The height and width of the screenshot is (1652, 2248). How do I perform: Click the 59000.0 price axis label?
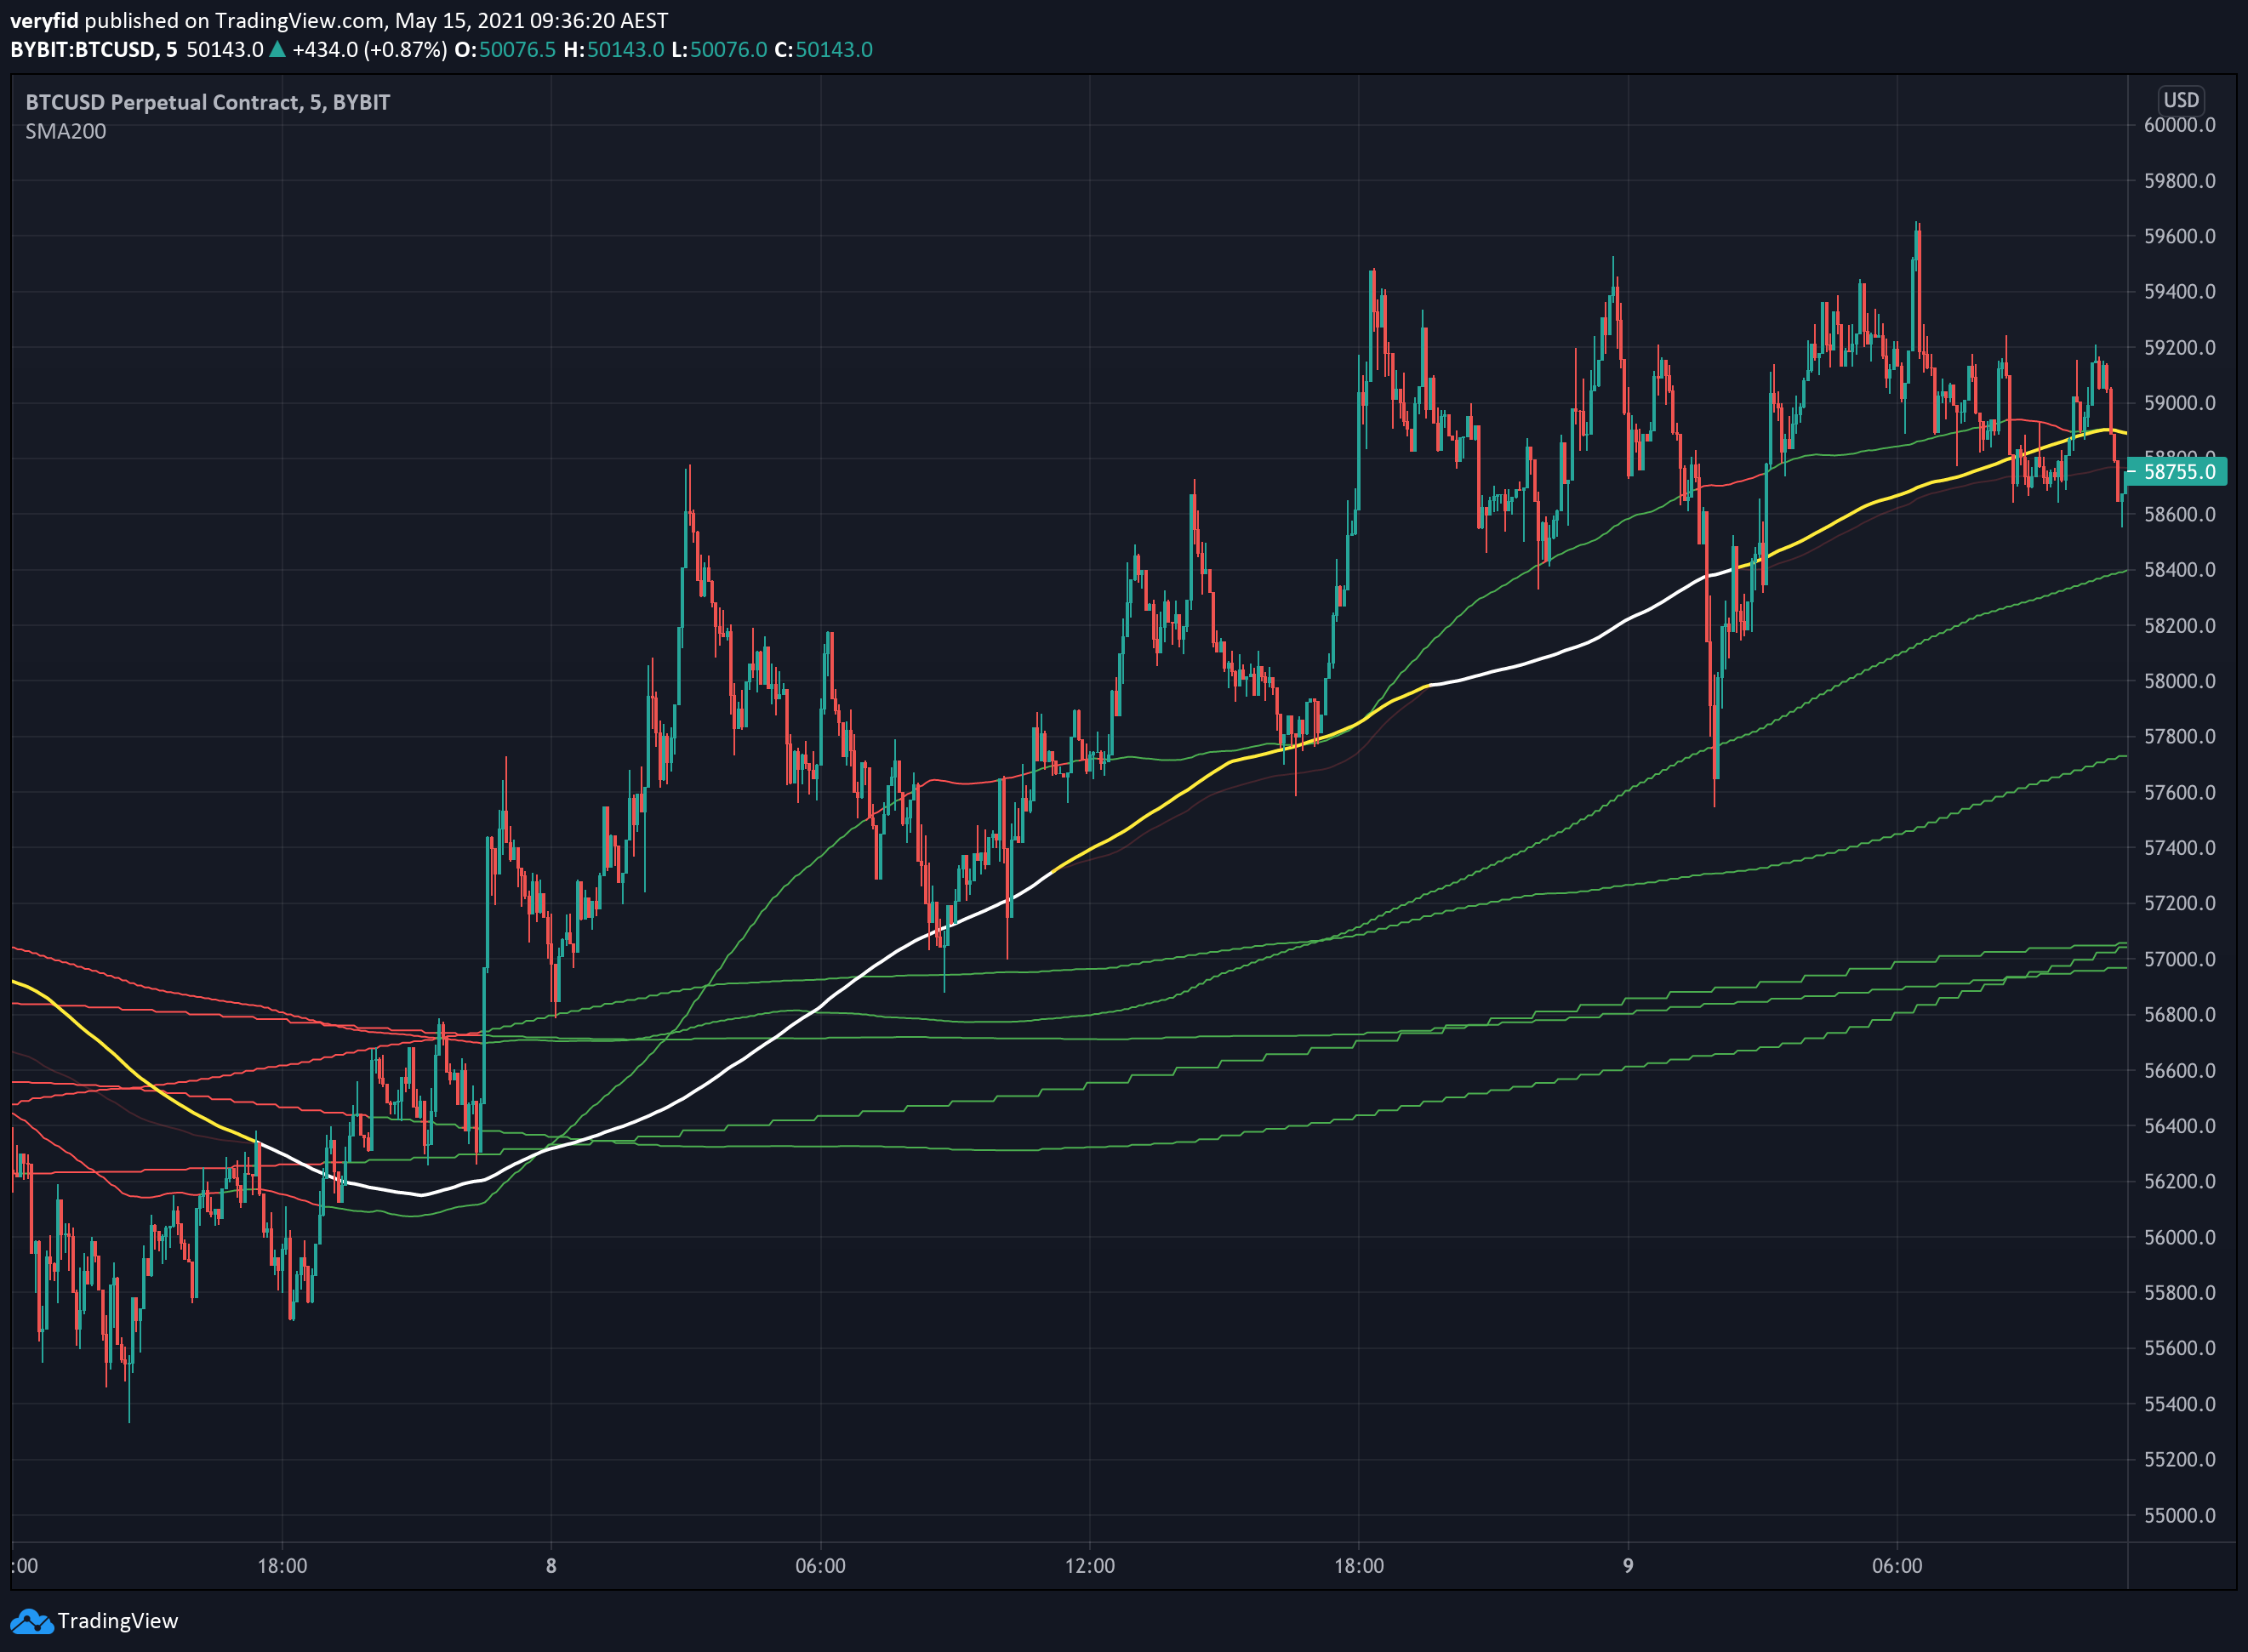click(2179, 403)
